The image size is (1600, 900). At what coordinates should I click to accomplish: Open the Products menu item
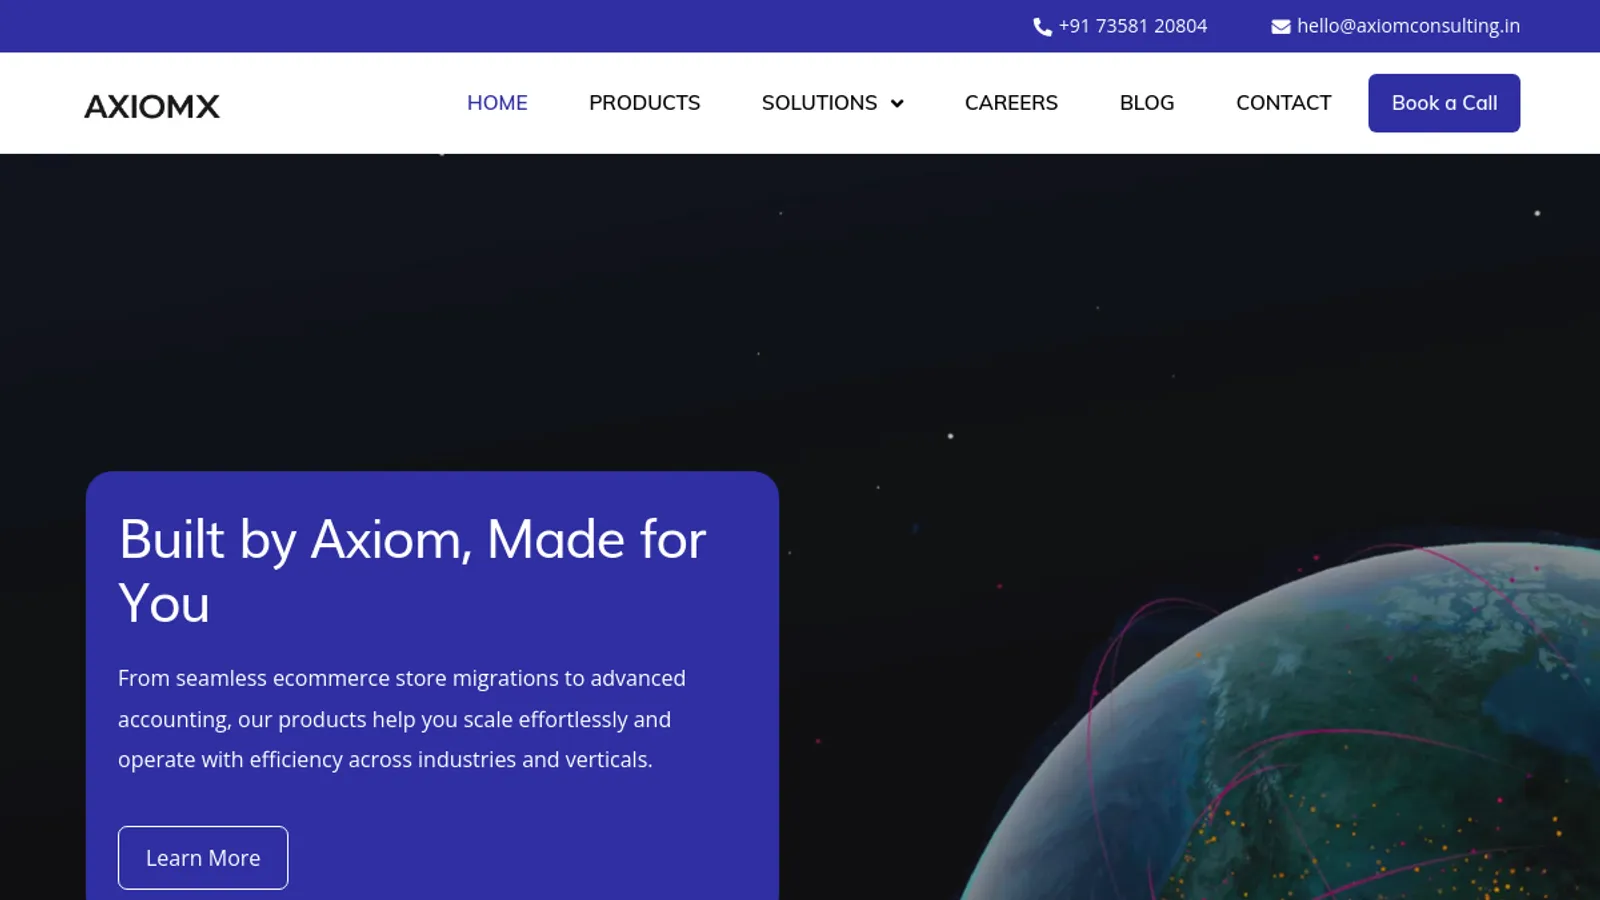tap(644, 103)
